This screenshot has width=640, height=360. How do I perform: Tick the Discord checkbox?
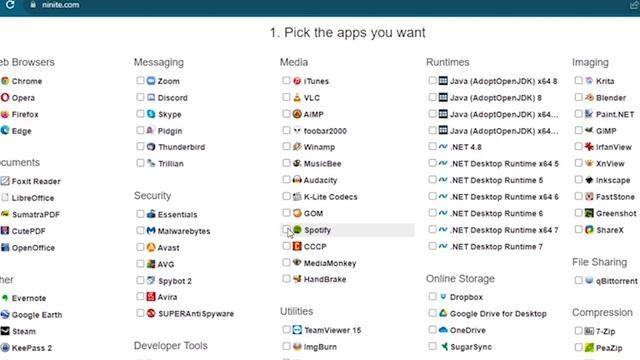[140, 97]
